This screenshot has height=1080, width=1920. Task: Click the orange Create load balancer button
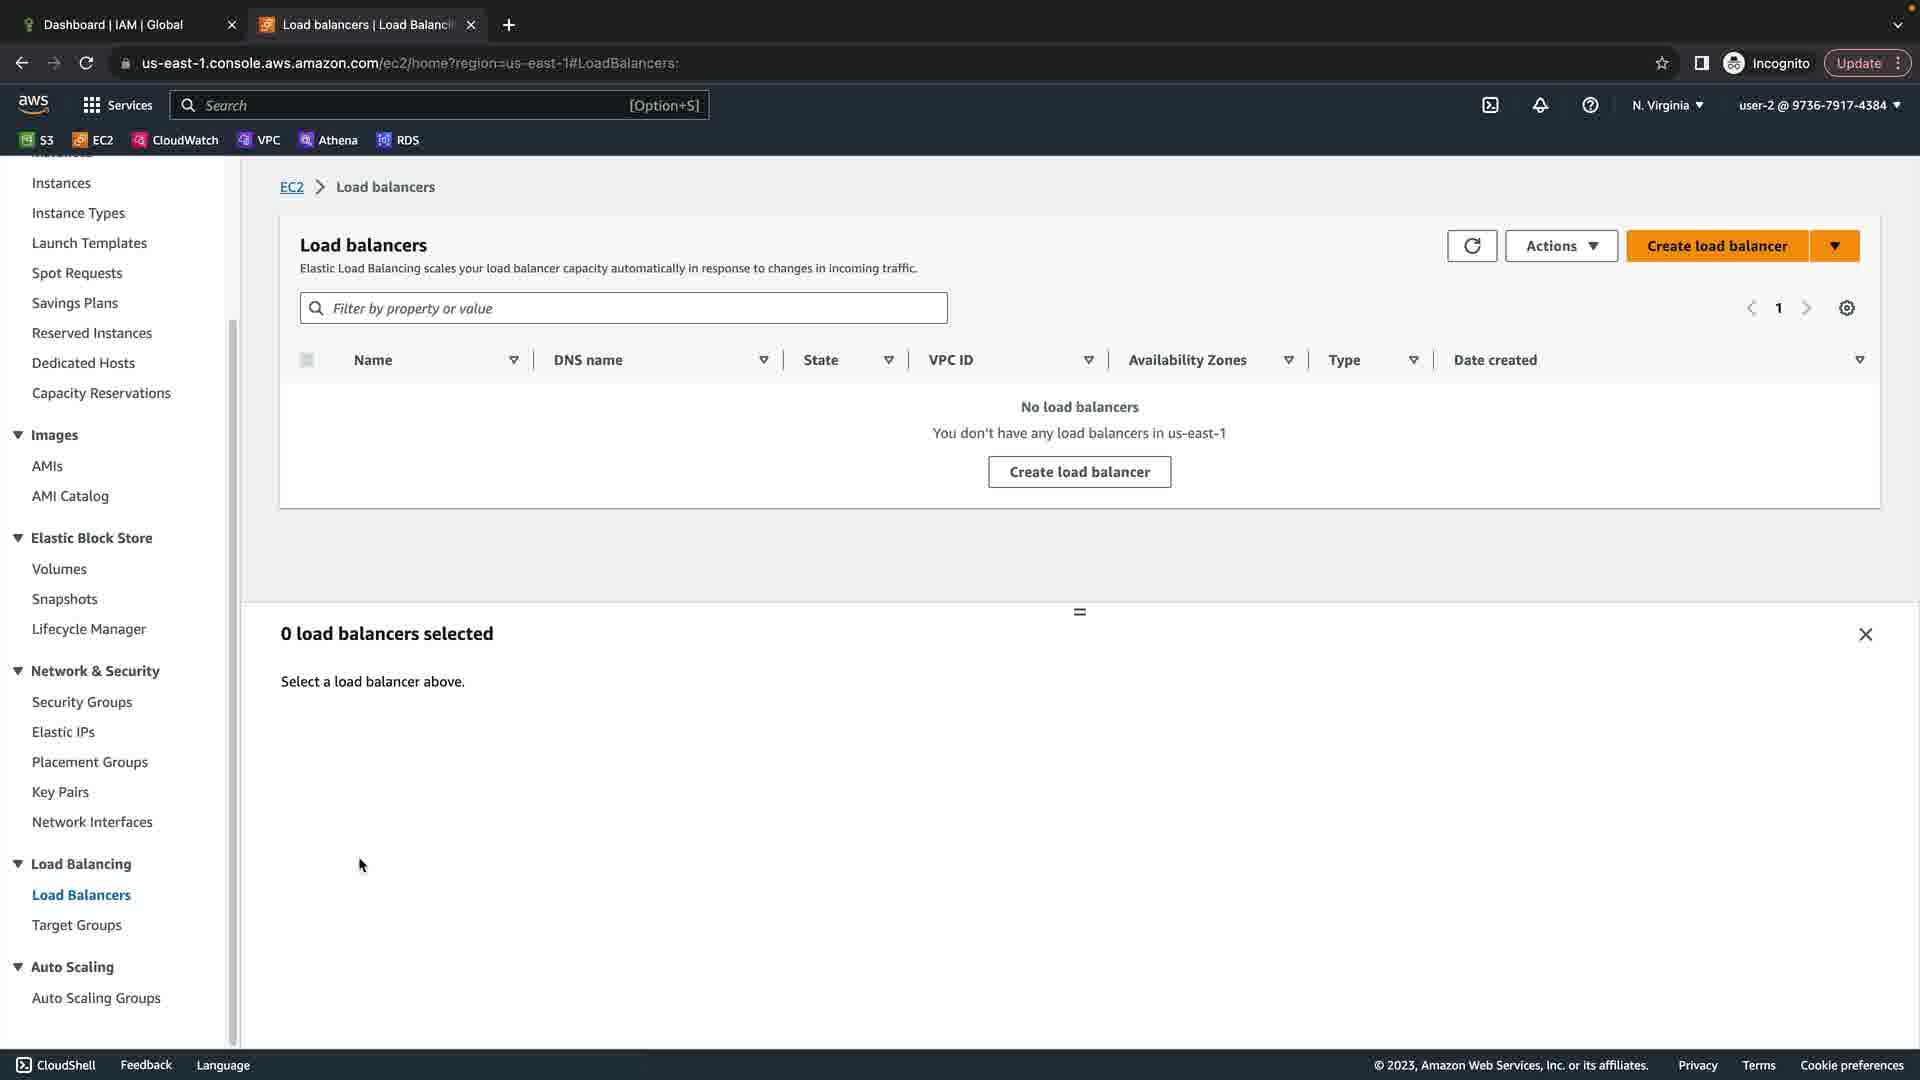1716,246
